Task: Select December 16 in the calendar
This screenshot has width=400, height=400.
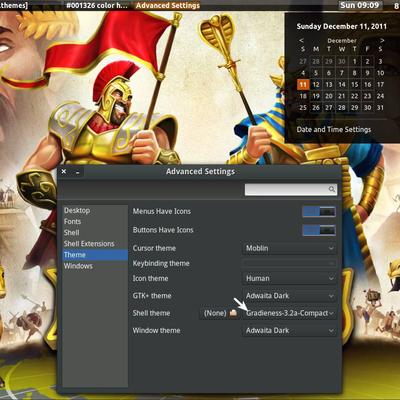Action: click(367, 84)
